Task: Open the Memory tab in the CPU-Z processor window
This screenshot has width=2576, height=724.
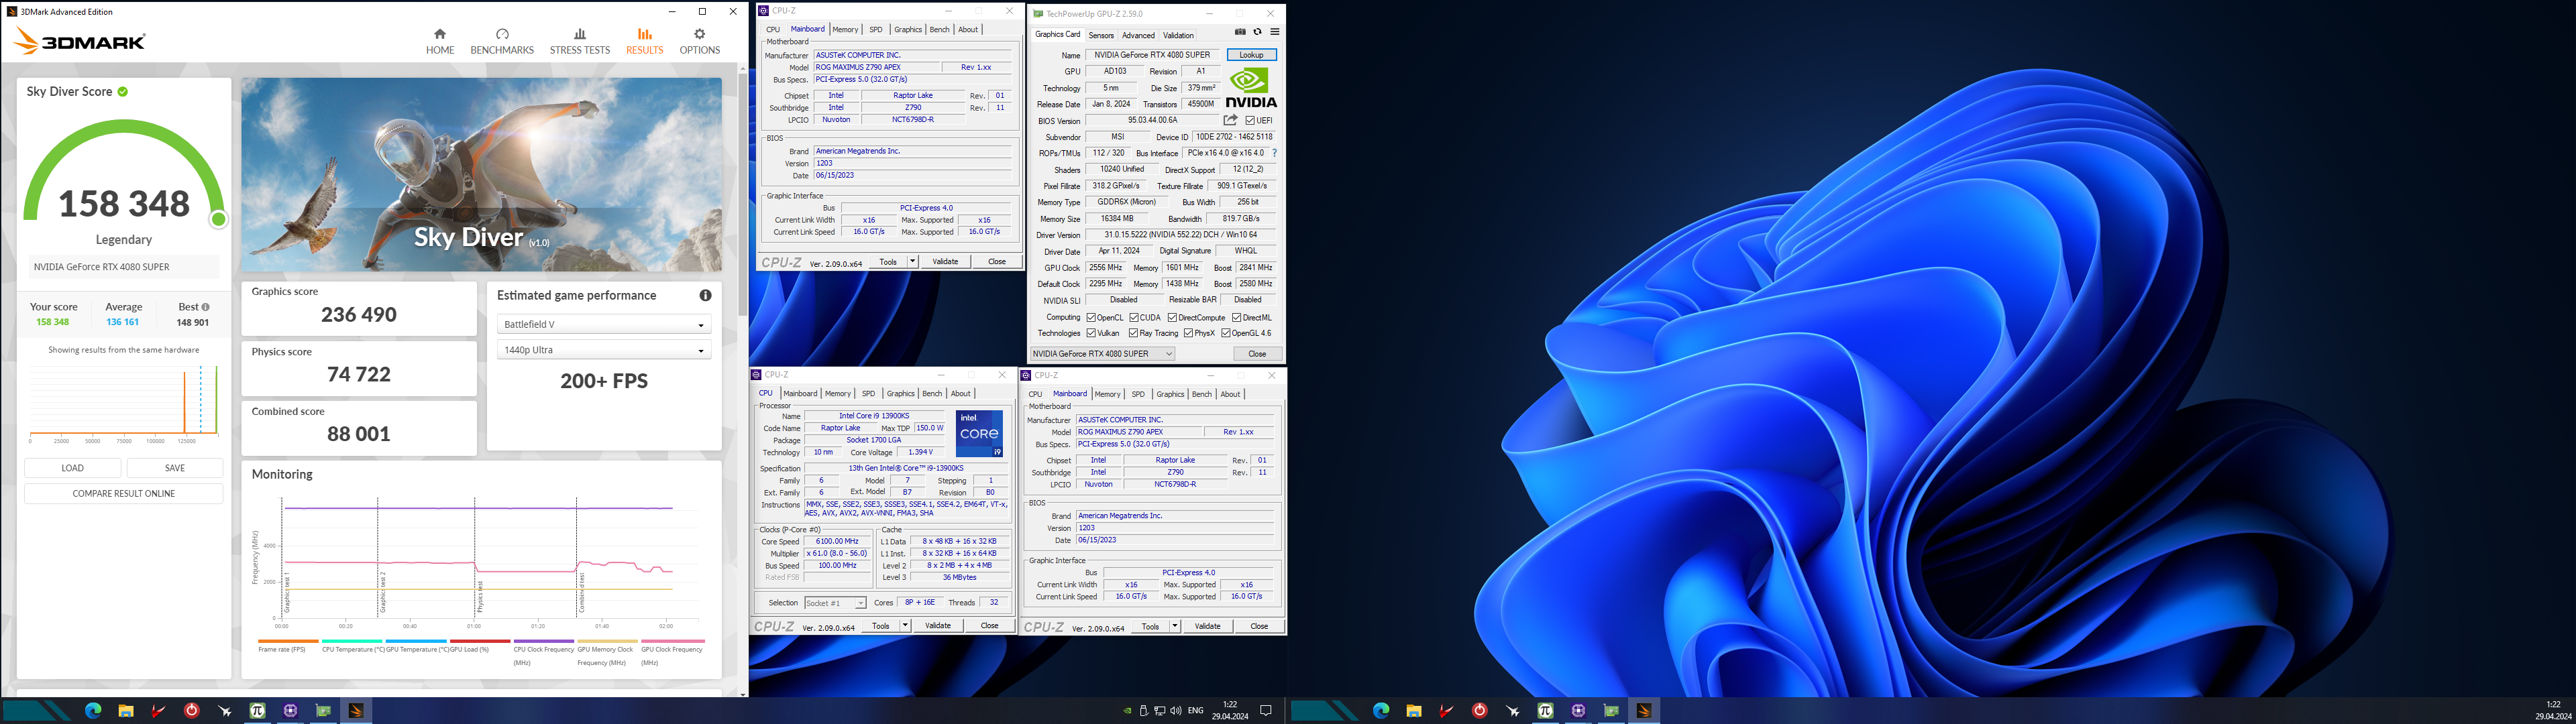Action: [x=838, y=394]
